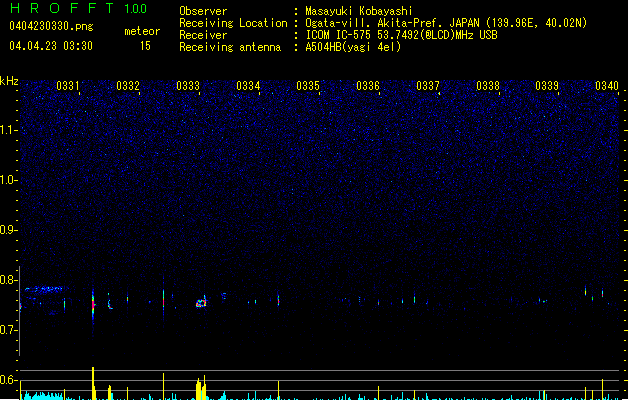Click the date 04.04.23 03:30
This screenshot has height=400, width=629.
click(x=51, y=46)
